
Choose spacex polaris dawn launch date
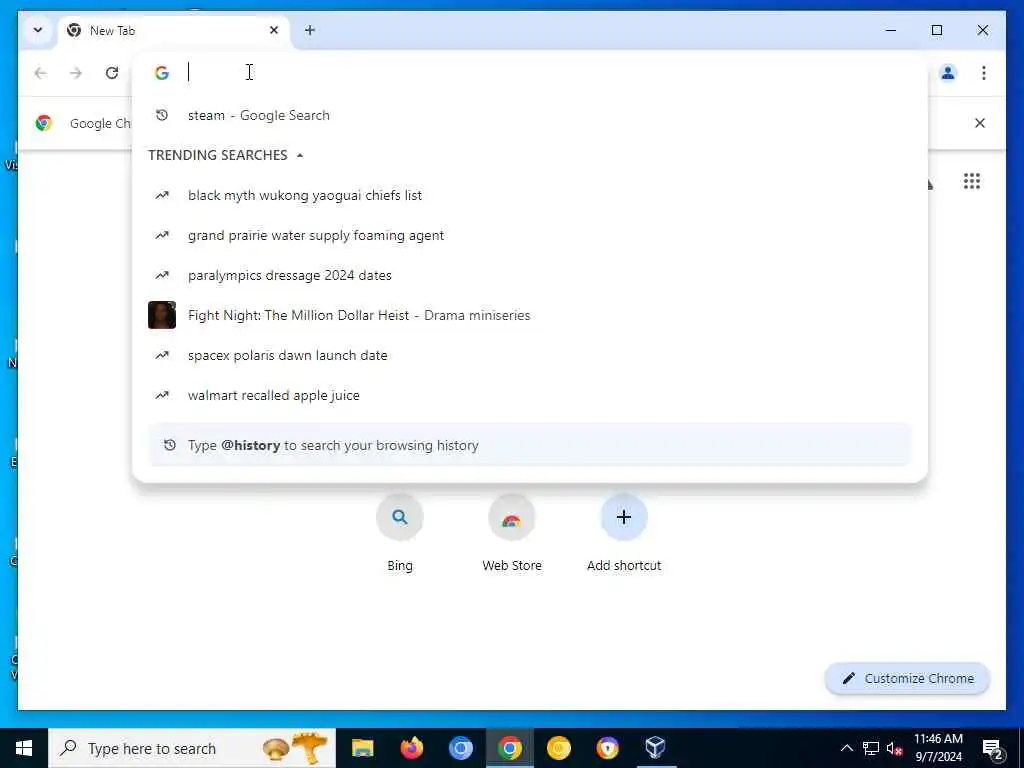pos(530,355)
